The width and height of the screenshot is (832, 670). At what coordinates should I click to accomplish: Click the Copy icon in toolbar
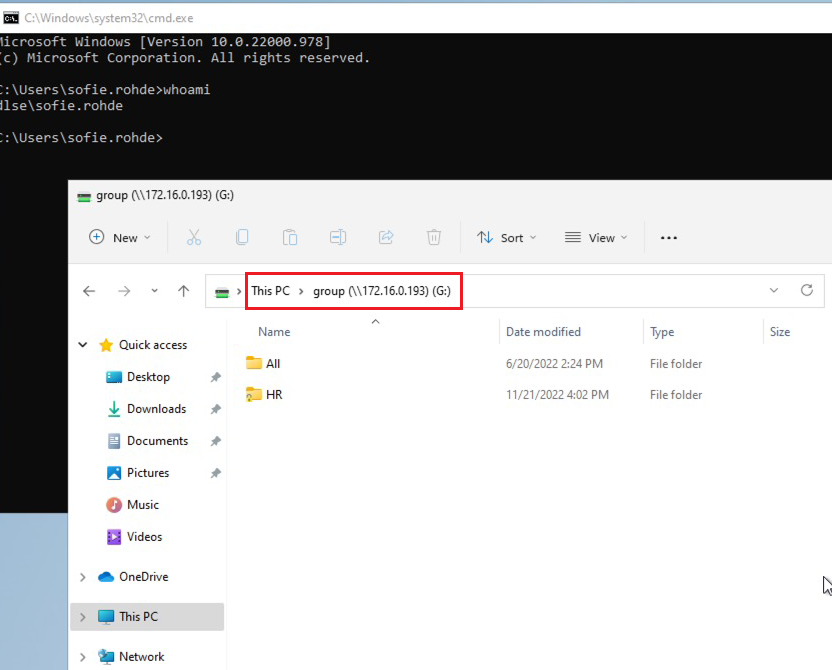(x=242, y=237)
